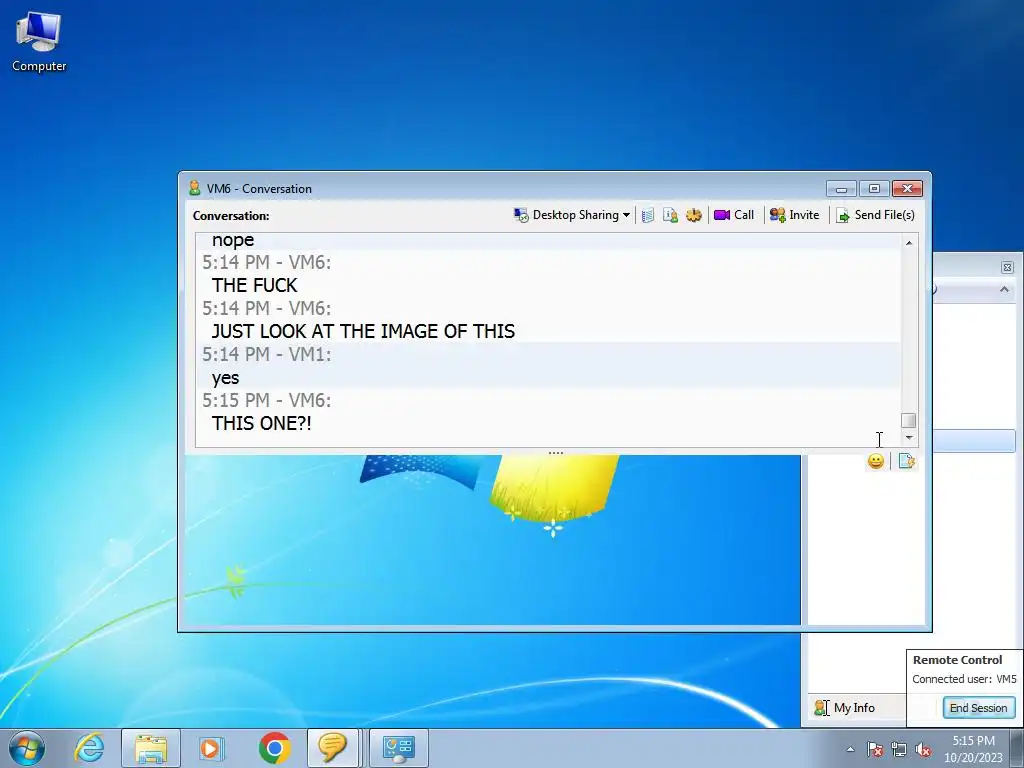Click the conversation scrollbar down arrow
Image resolution: width=1024 pixels, height=768 pixels.
pos(908,438)
